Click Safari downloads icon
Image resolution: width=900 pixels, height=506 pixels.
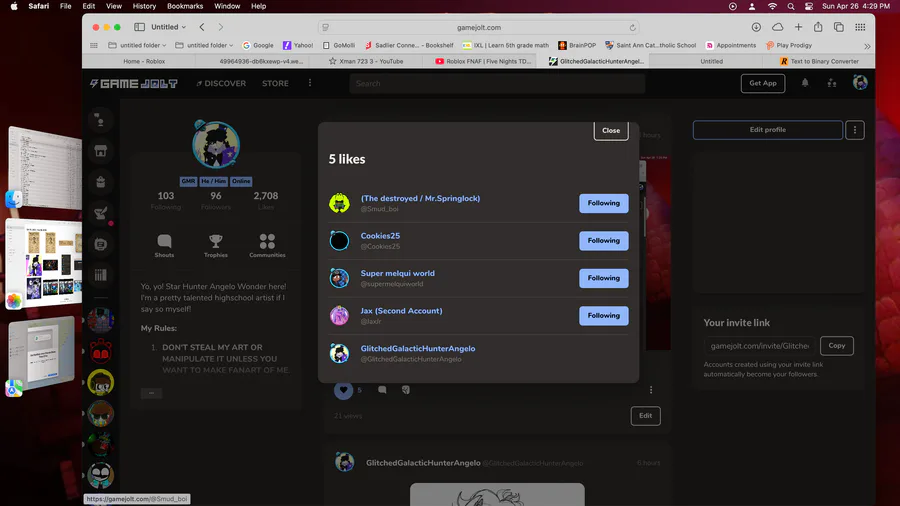(x=756, y=27)
